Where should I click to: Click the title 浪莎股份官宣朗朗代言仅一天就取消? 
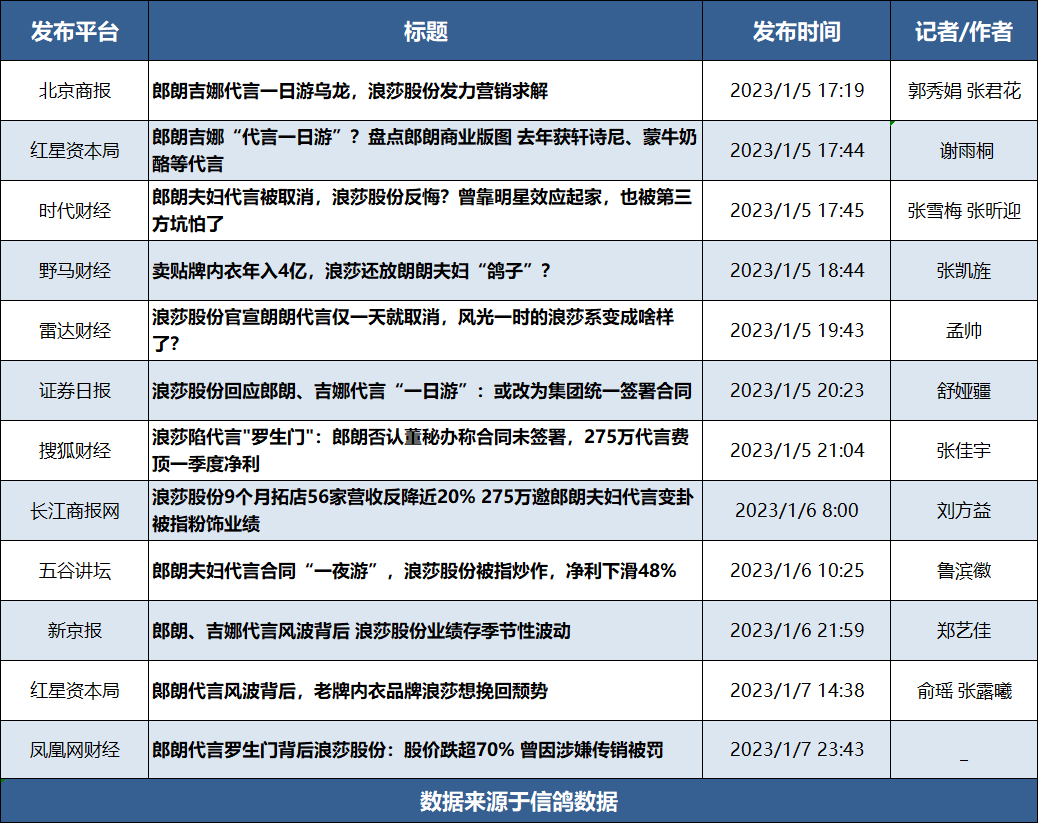click(426, 330)
